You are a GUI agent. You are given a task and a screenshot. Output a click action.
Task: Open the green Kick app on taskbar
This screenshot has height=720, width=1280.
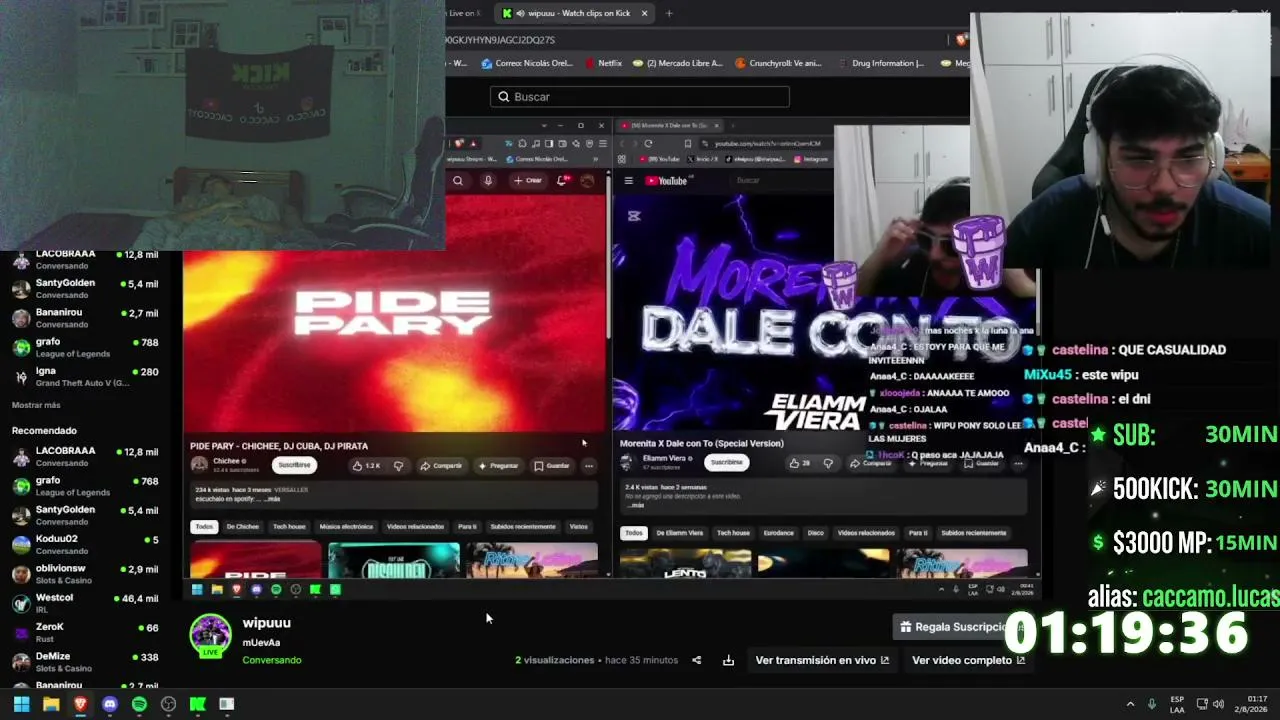point(198,704)
